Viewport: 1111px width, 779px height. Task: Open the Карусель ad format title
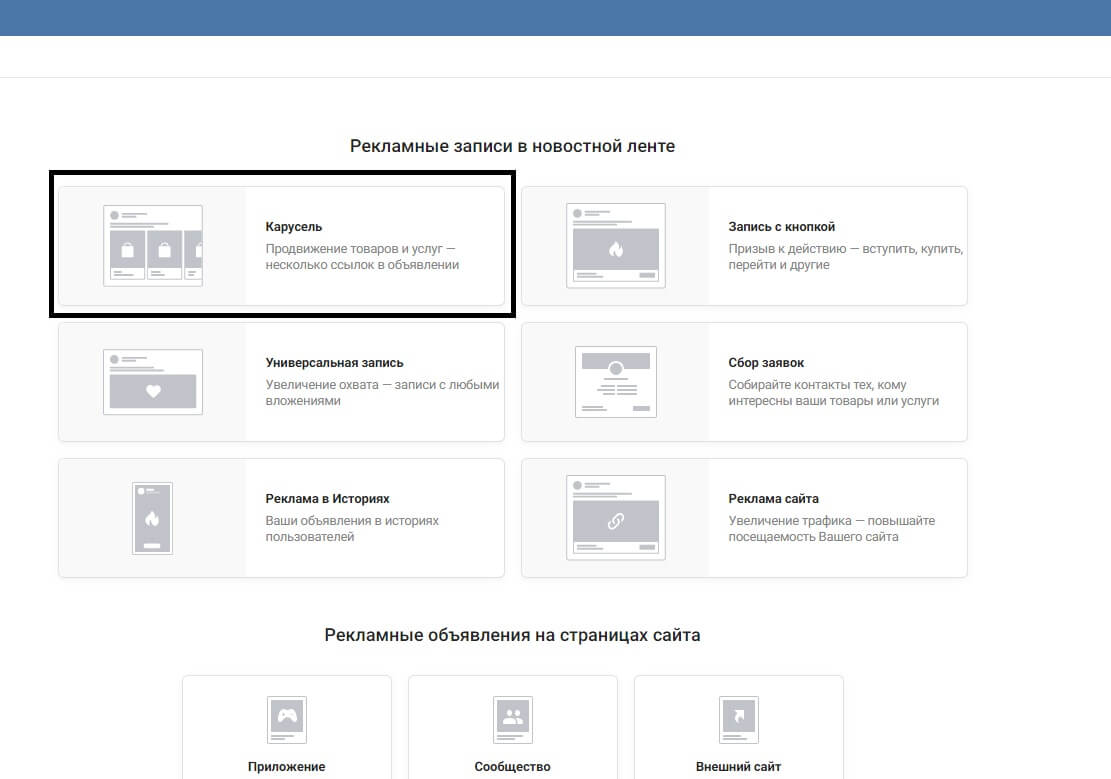[x=293, y=227]
